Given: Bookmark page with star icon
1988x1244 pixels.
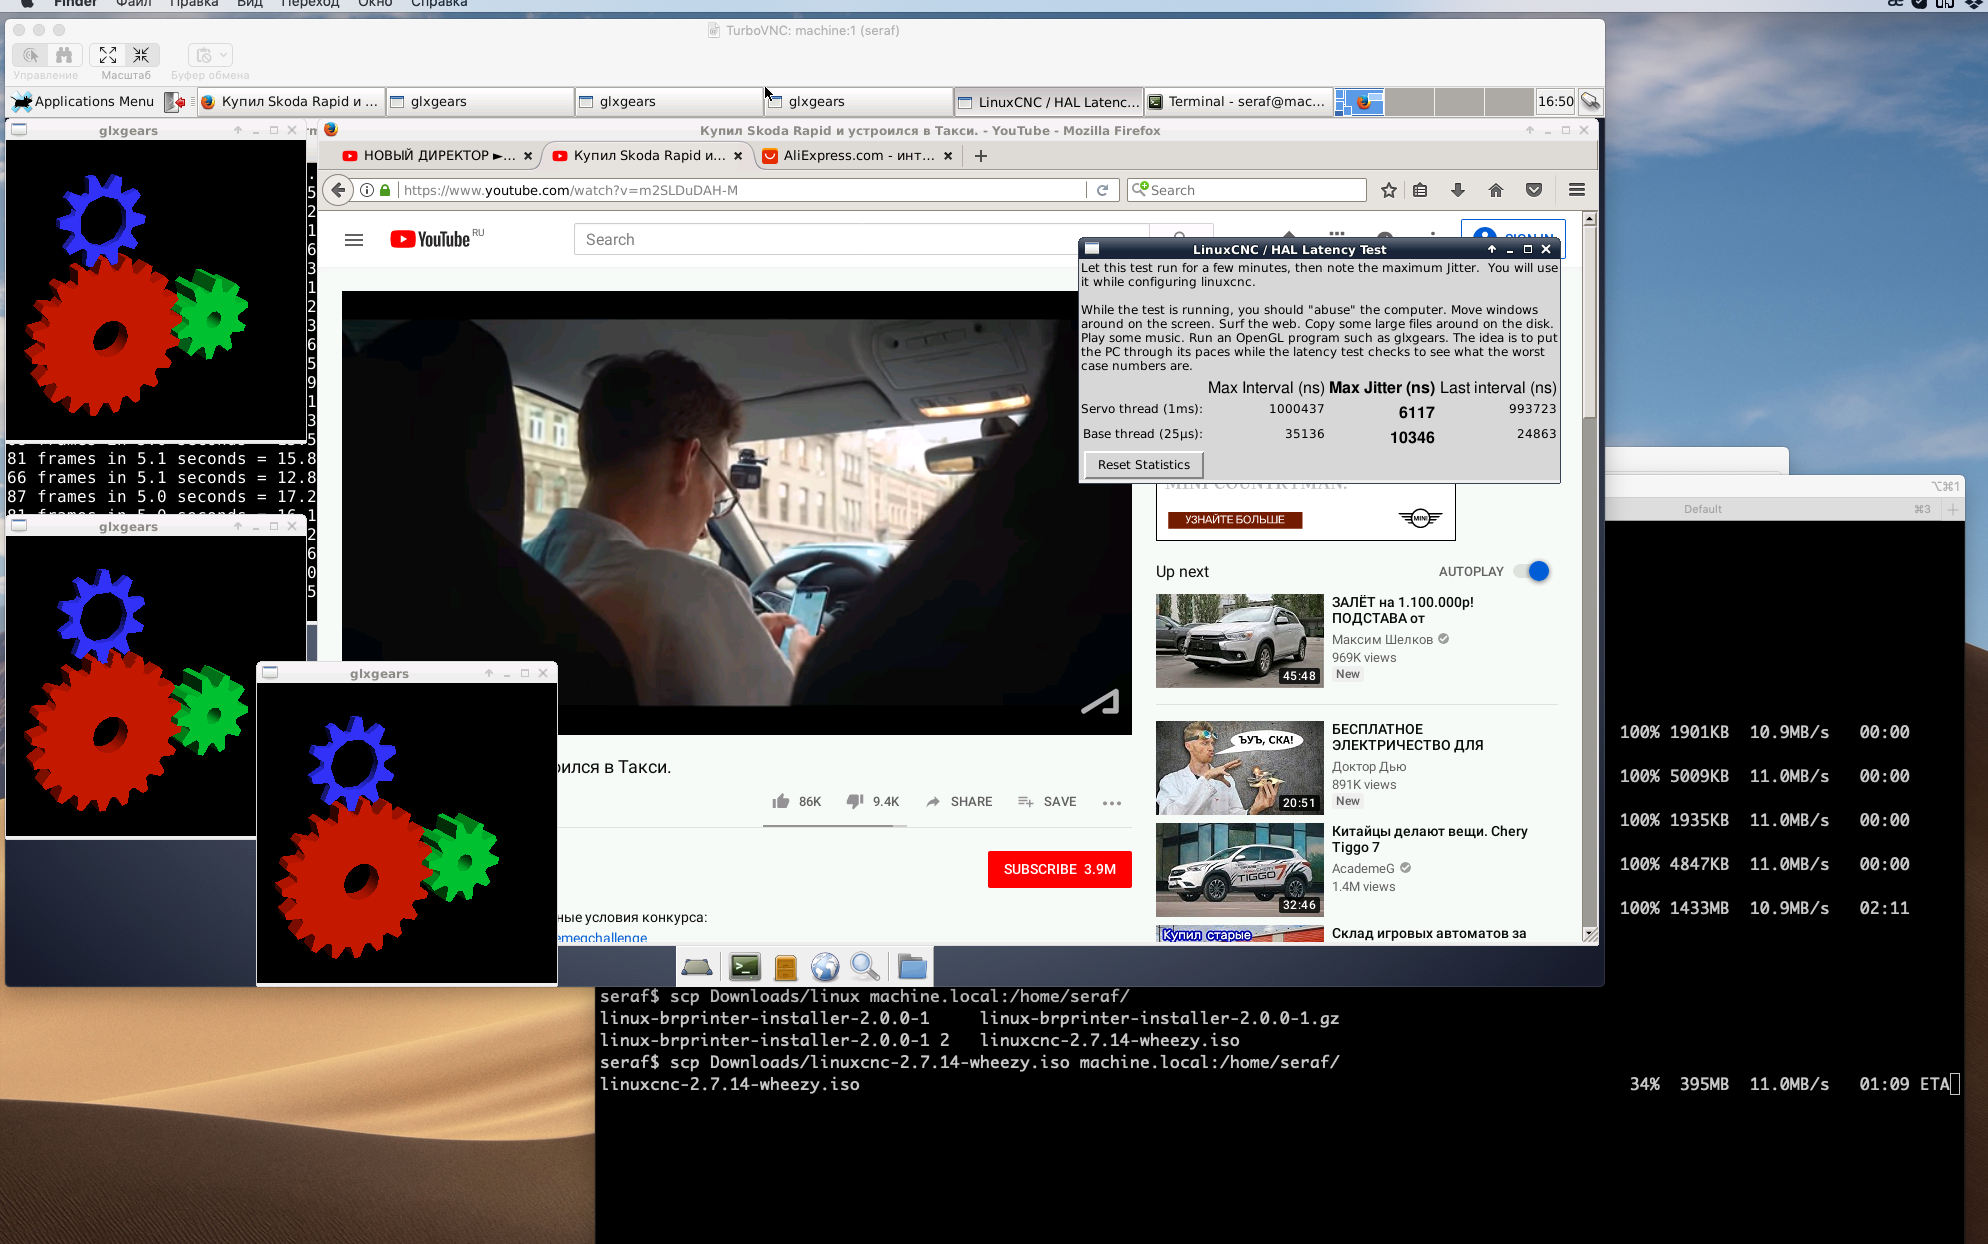Looking at the screenshot, I should pyautogui.click(x=1389, y=190).
